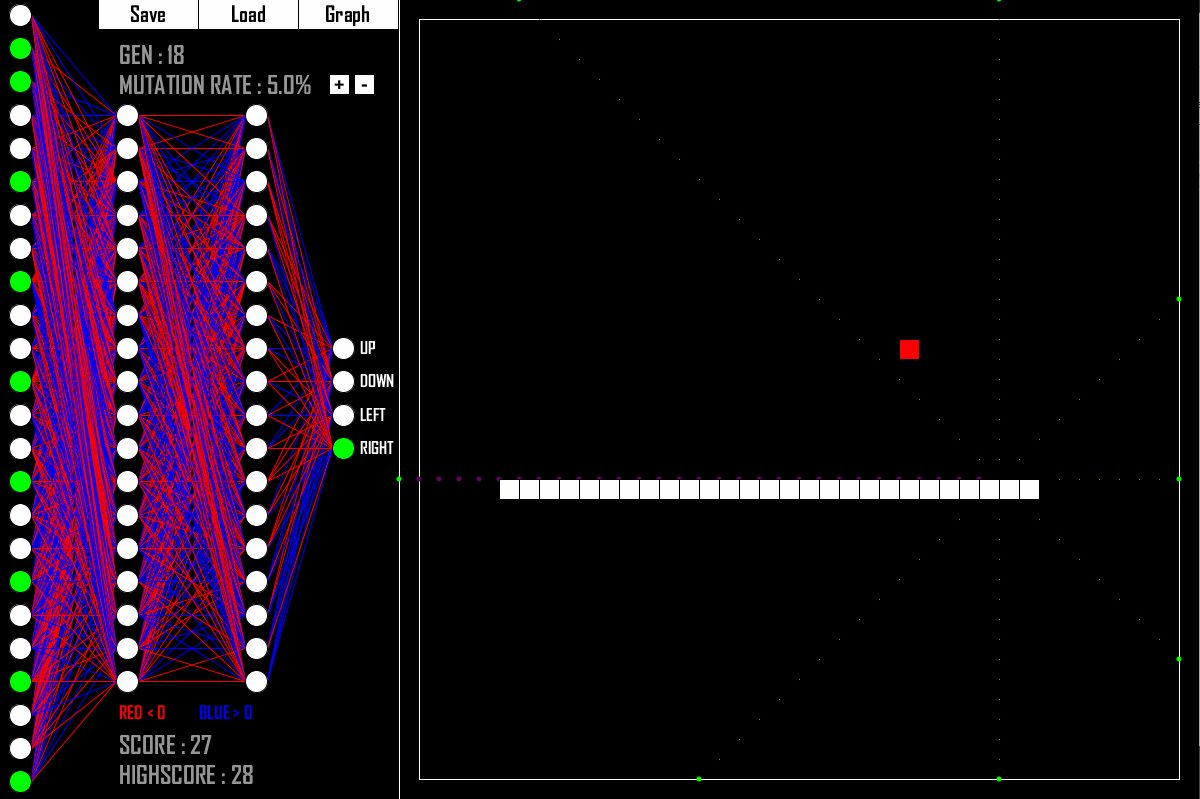Toggle the active green RIGHT output node

point(345,448)
